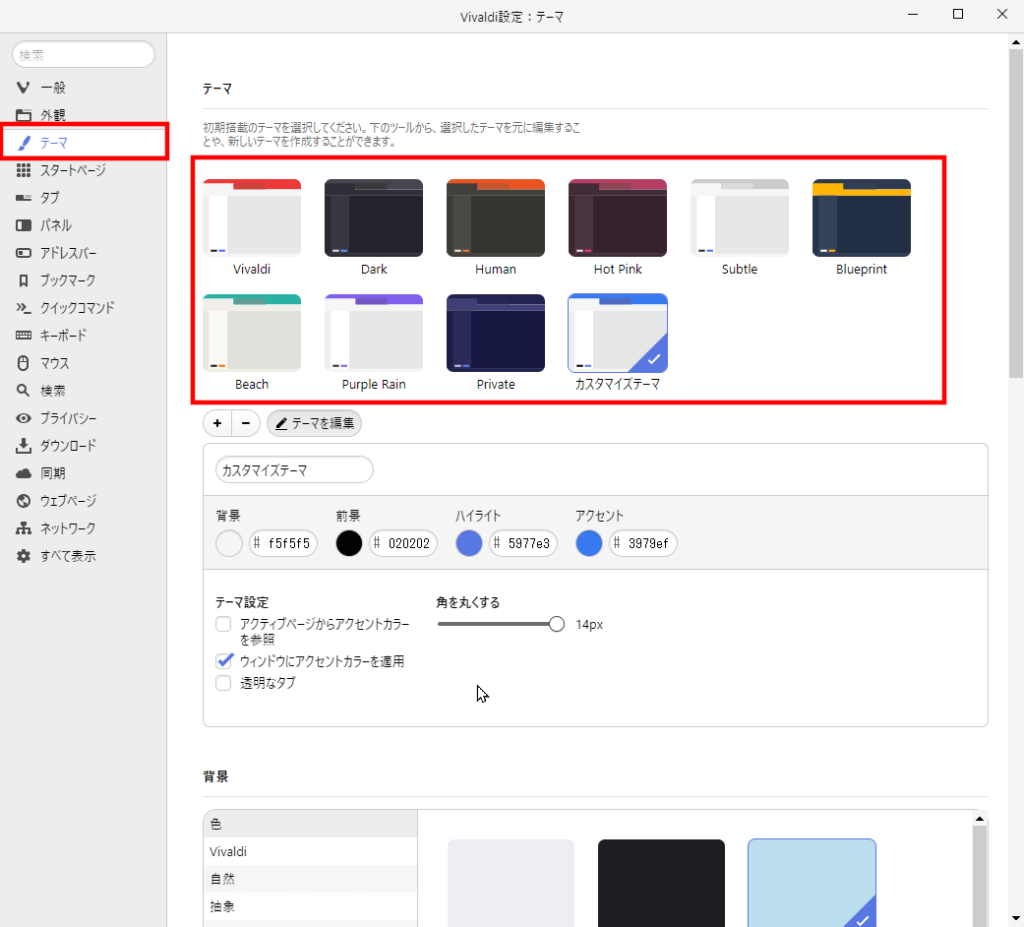Open the マウス icon
The image size is (1024, 927).
[x=24, y=363]
